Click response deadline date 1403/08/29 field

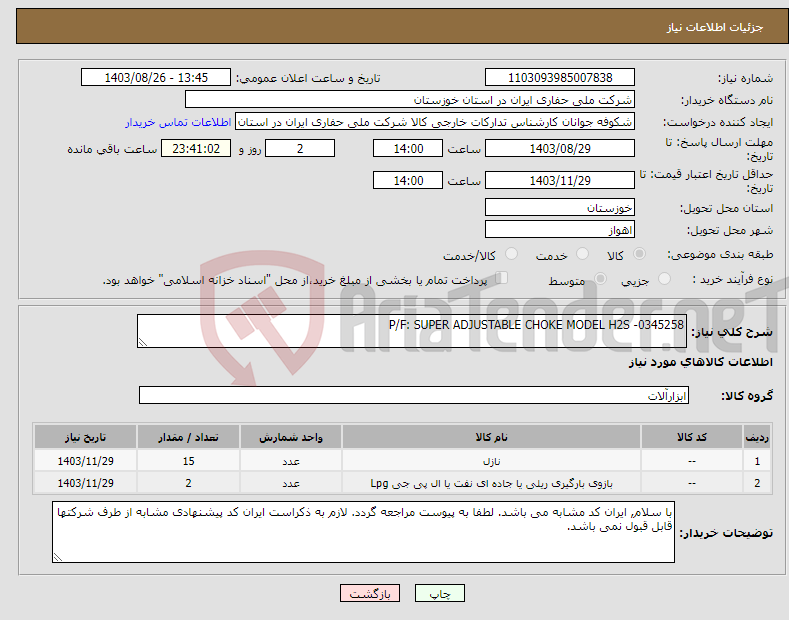560,148
